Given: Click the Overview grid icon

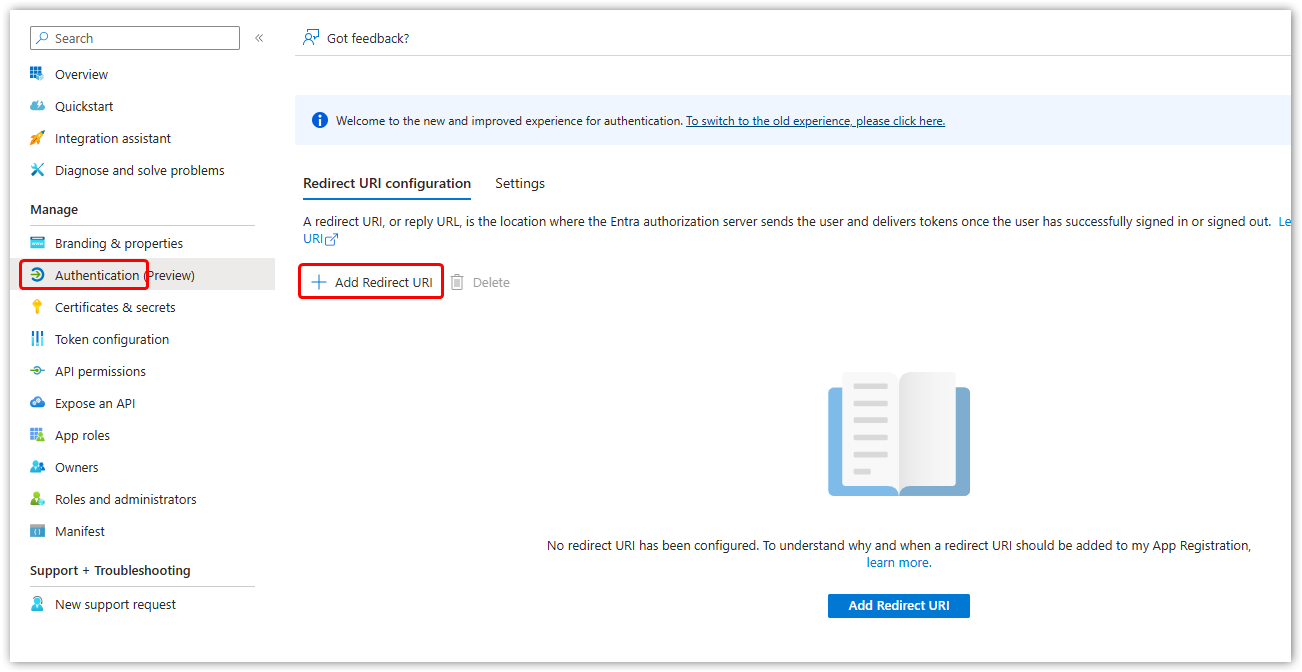Looking at the screenshot, I should (37, 74).
